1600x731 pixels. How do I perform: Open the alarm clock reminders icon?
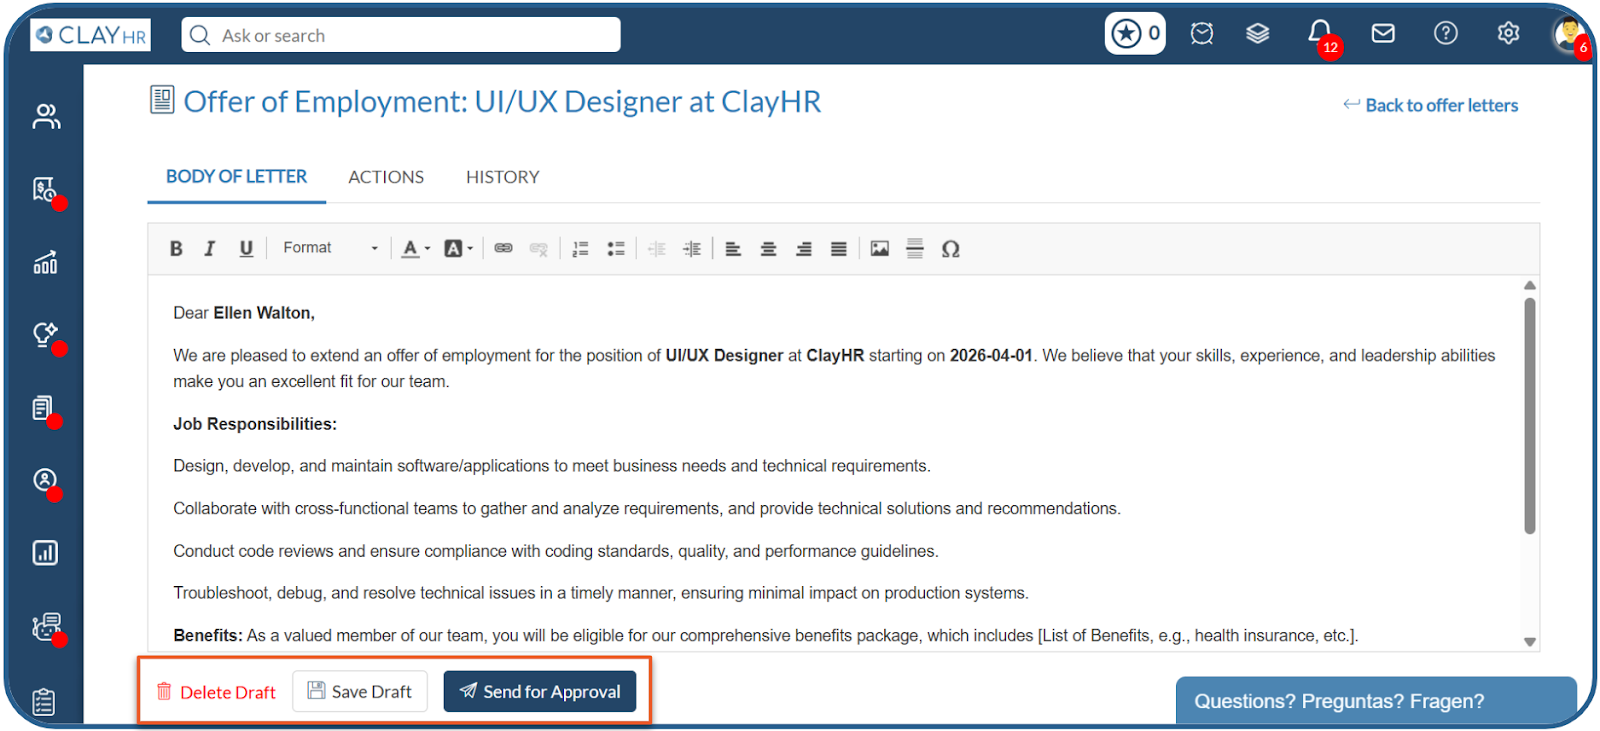[x=1202, y=34]
